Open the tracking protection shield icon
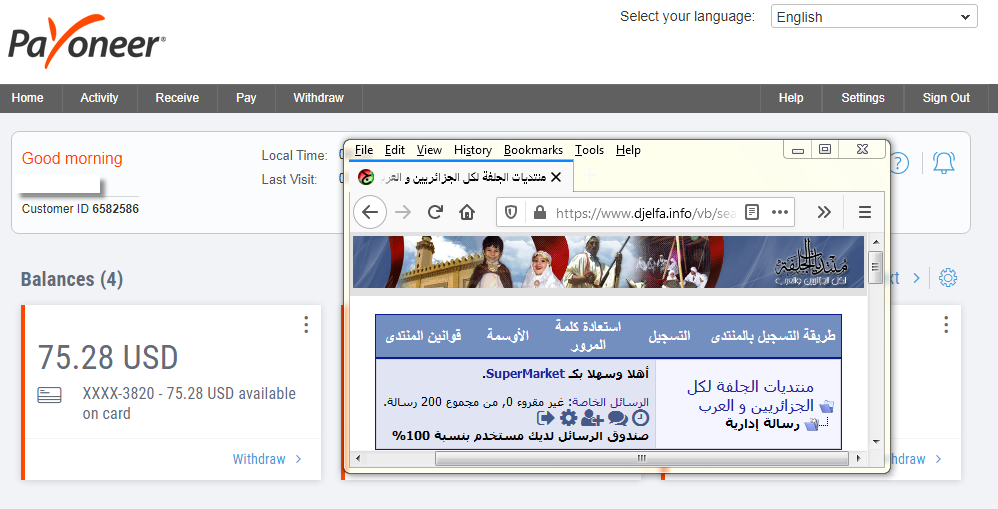Viewport: 998px width, 509px height. pos(510,213)
